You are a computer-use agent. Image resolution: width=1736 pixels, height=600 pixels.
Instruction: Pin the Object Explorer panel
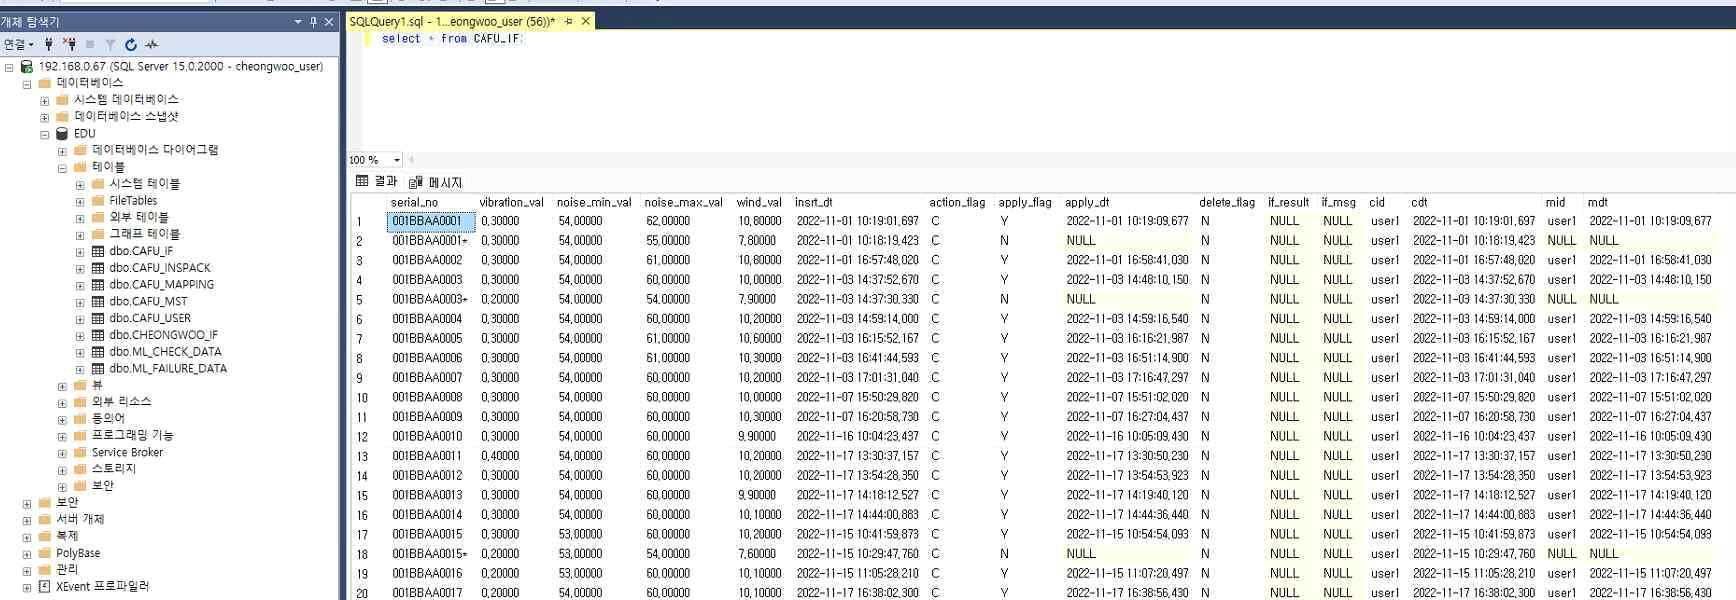[313, 22]
